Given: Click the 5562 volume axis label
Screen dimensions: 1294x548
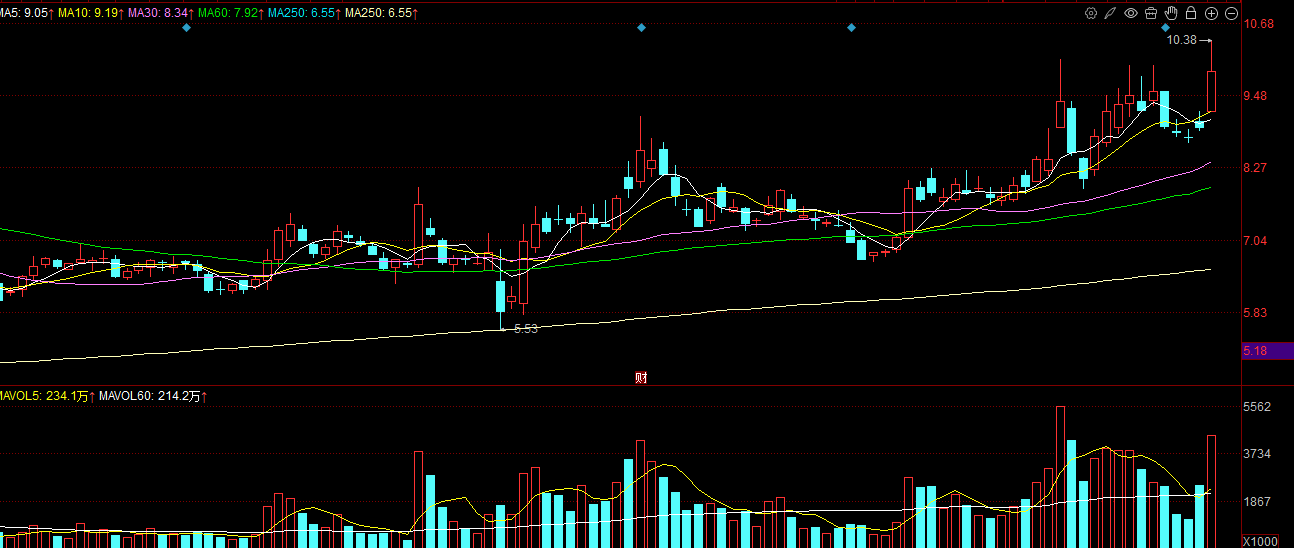Looking at the screenshot, I should click(x=1257, y=407).
